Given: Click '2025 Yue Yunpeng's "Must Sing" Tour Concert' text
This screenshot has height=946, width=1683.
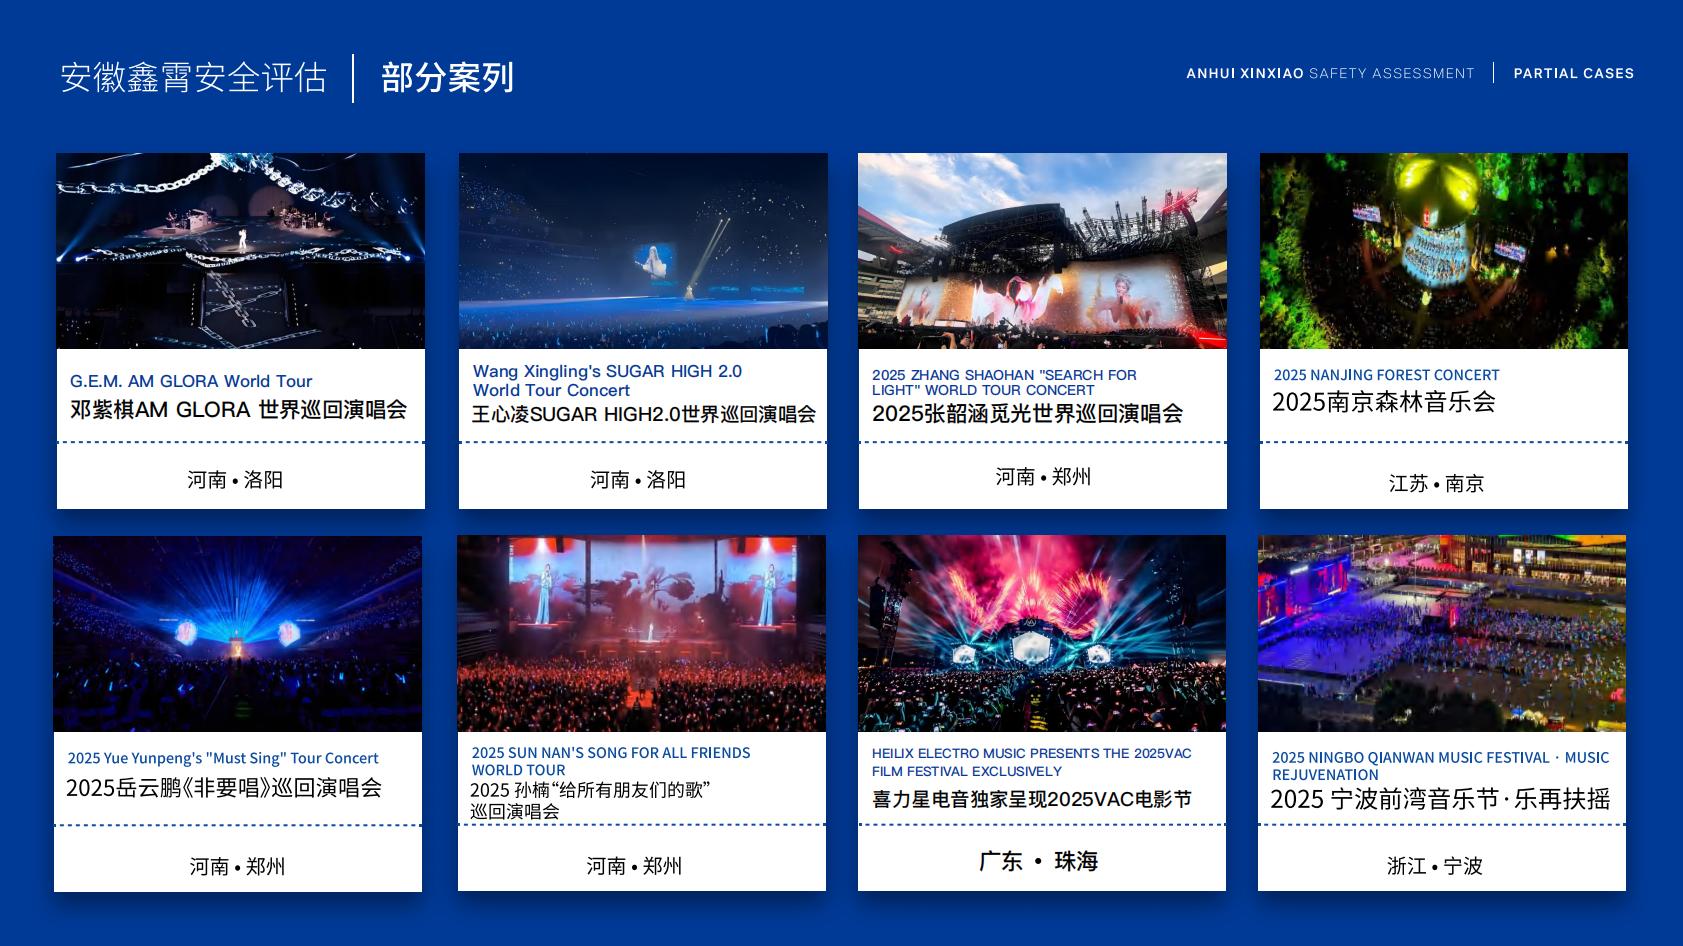Looking at the screenshot, I should click(x=223, y=758).
